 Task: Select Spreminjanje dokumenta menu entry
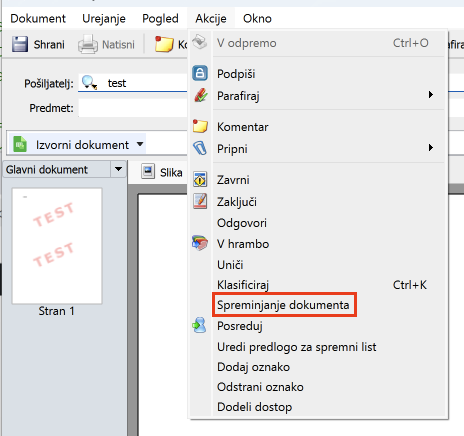283,305
